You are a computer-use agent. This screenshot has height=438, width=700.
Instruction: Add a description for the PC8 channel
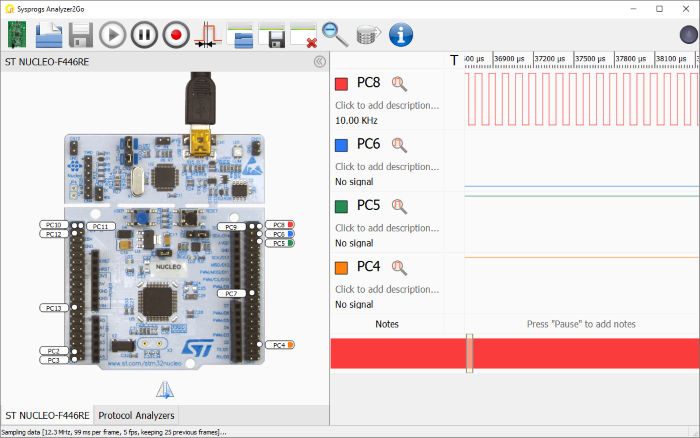tap(387, 105)
